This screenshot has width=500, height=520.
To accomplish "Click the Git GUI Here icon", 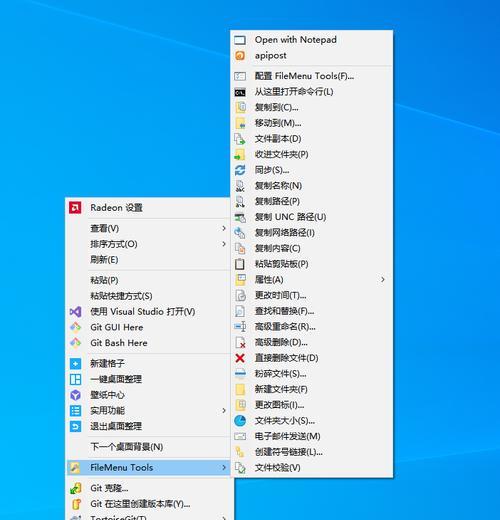I will point(75,327).
